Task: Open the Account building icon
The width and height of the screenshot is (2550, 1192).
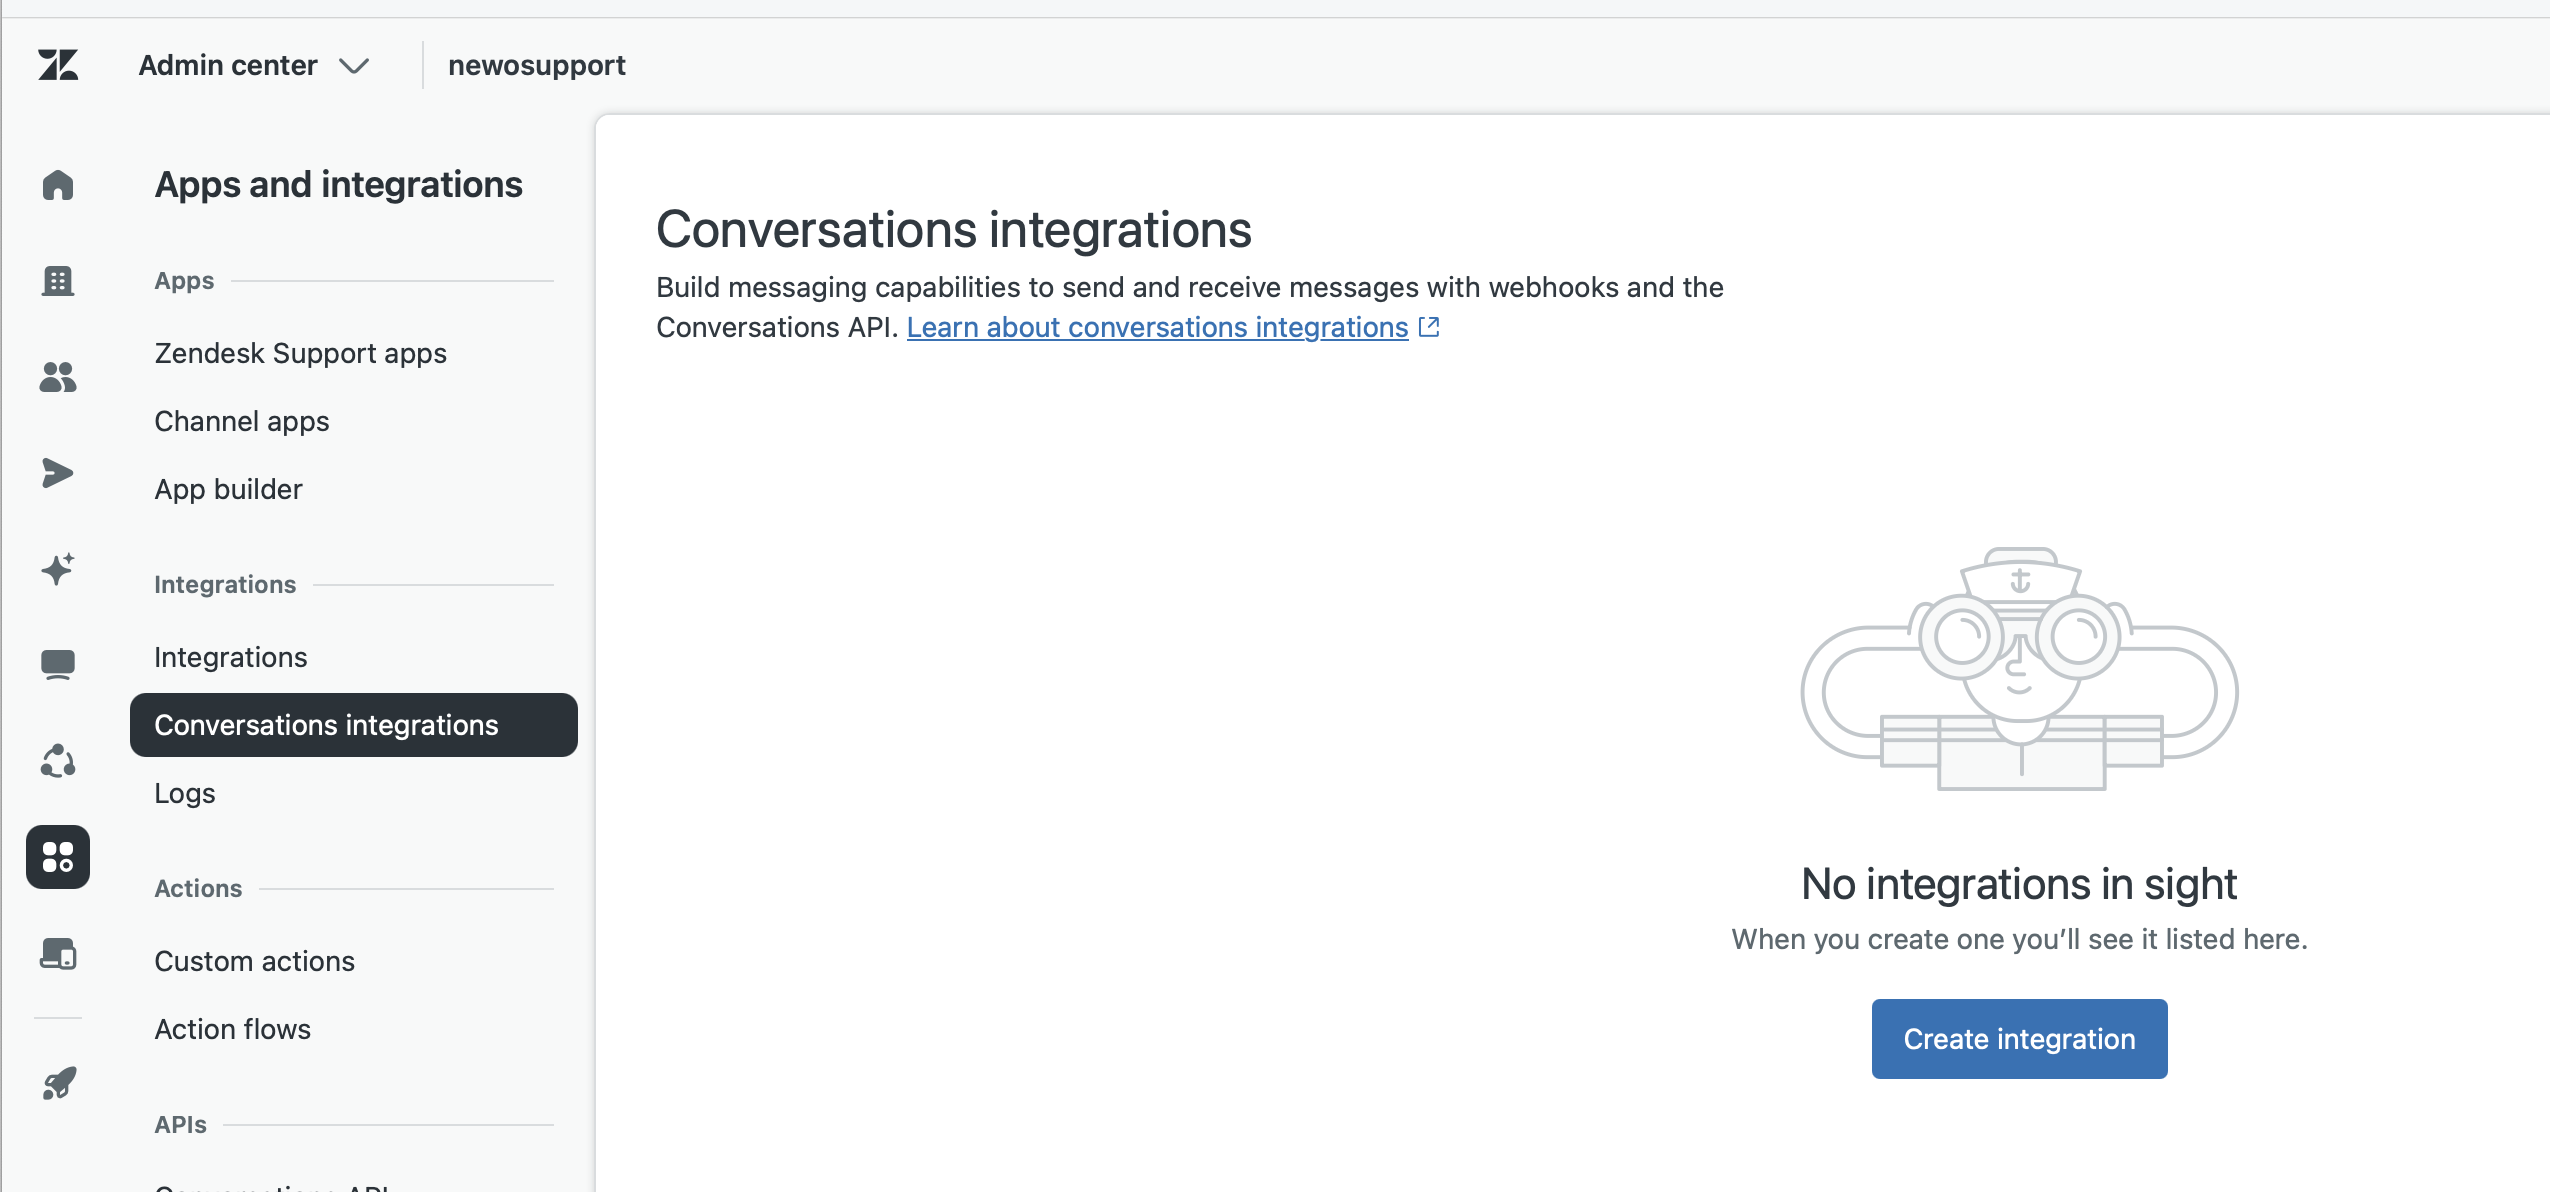Action: click(x=58, y=281)
